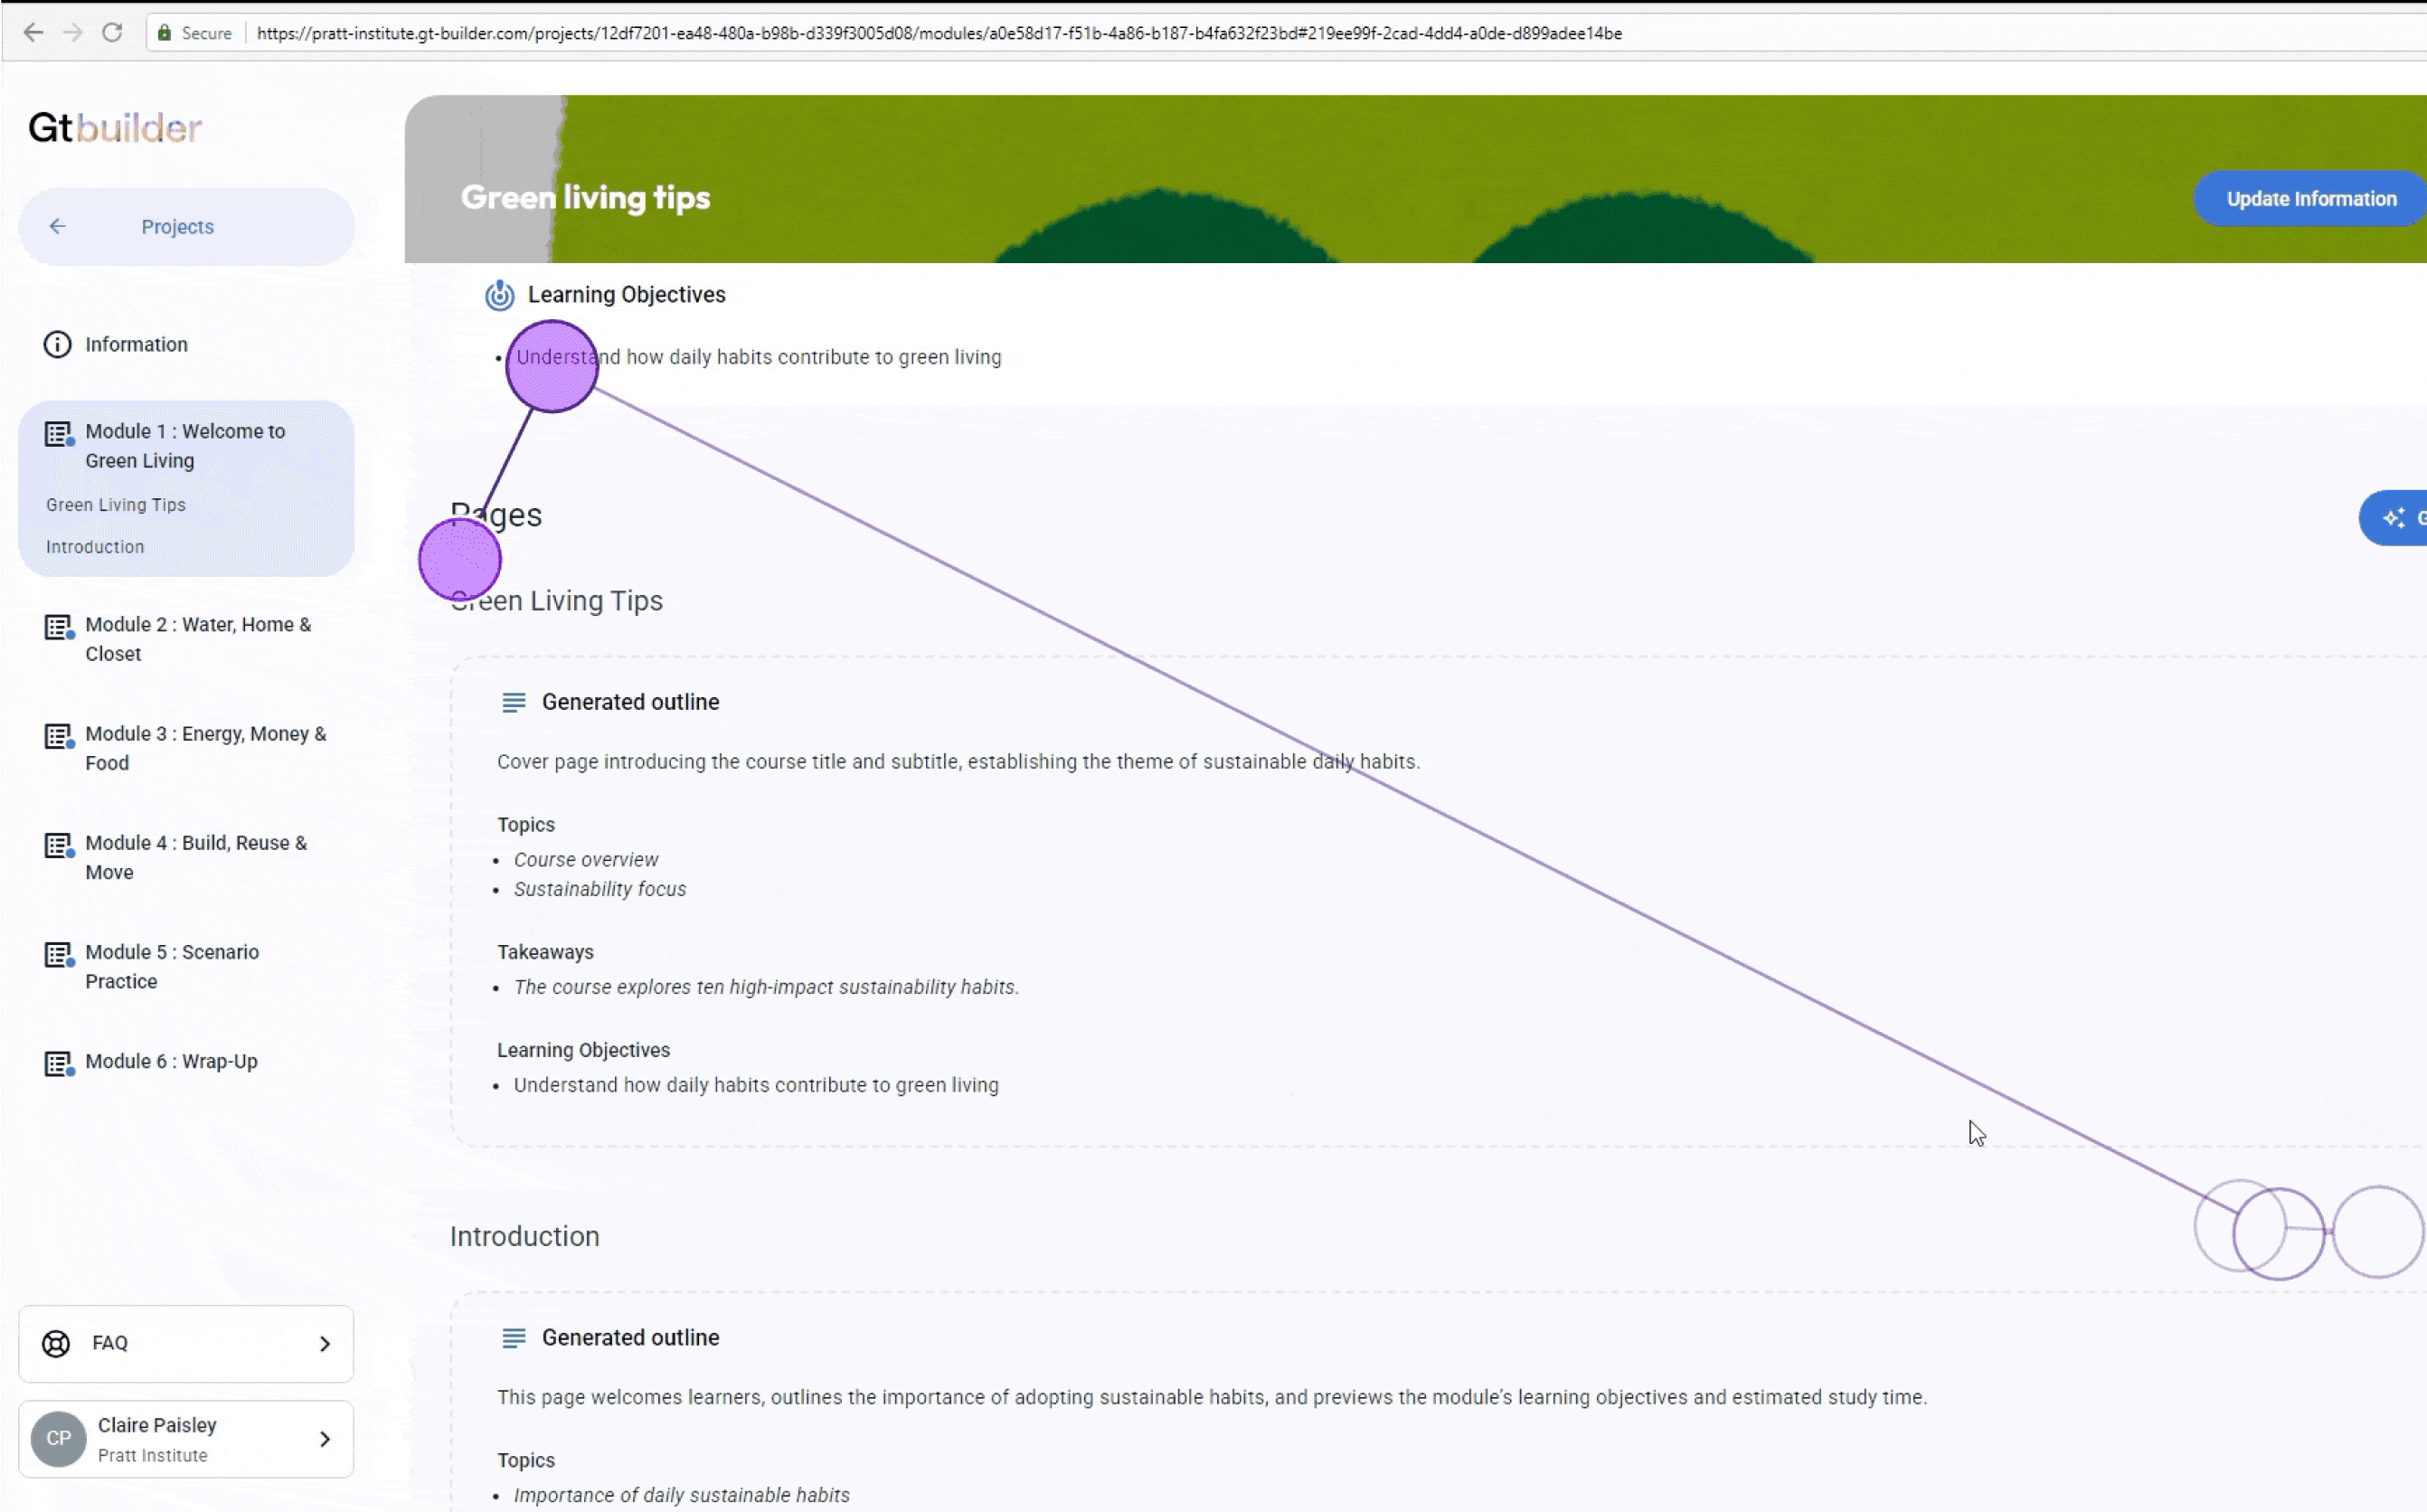Click the FAQ lifebuoy icon
The height and width of the screenshot is (1512, 2427).
pyautogui.click(x=56, y=1343)
